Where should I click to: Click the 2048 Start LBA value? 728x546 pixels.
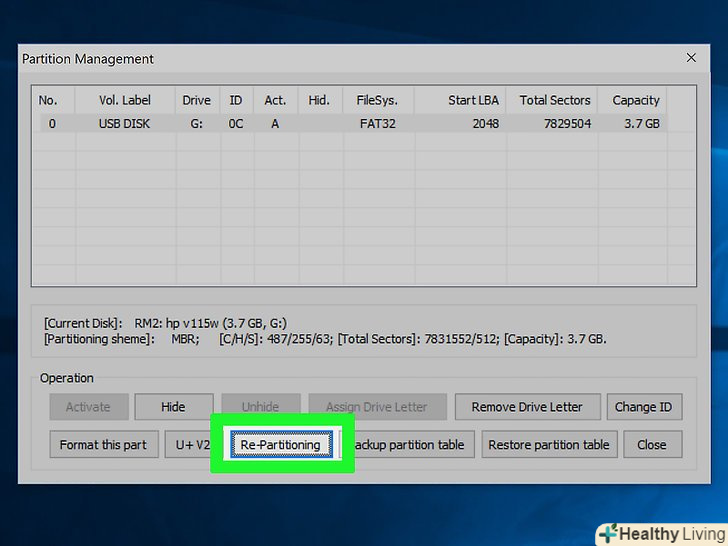point(486,124)
